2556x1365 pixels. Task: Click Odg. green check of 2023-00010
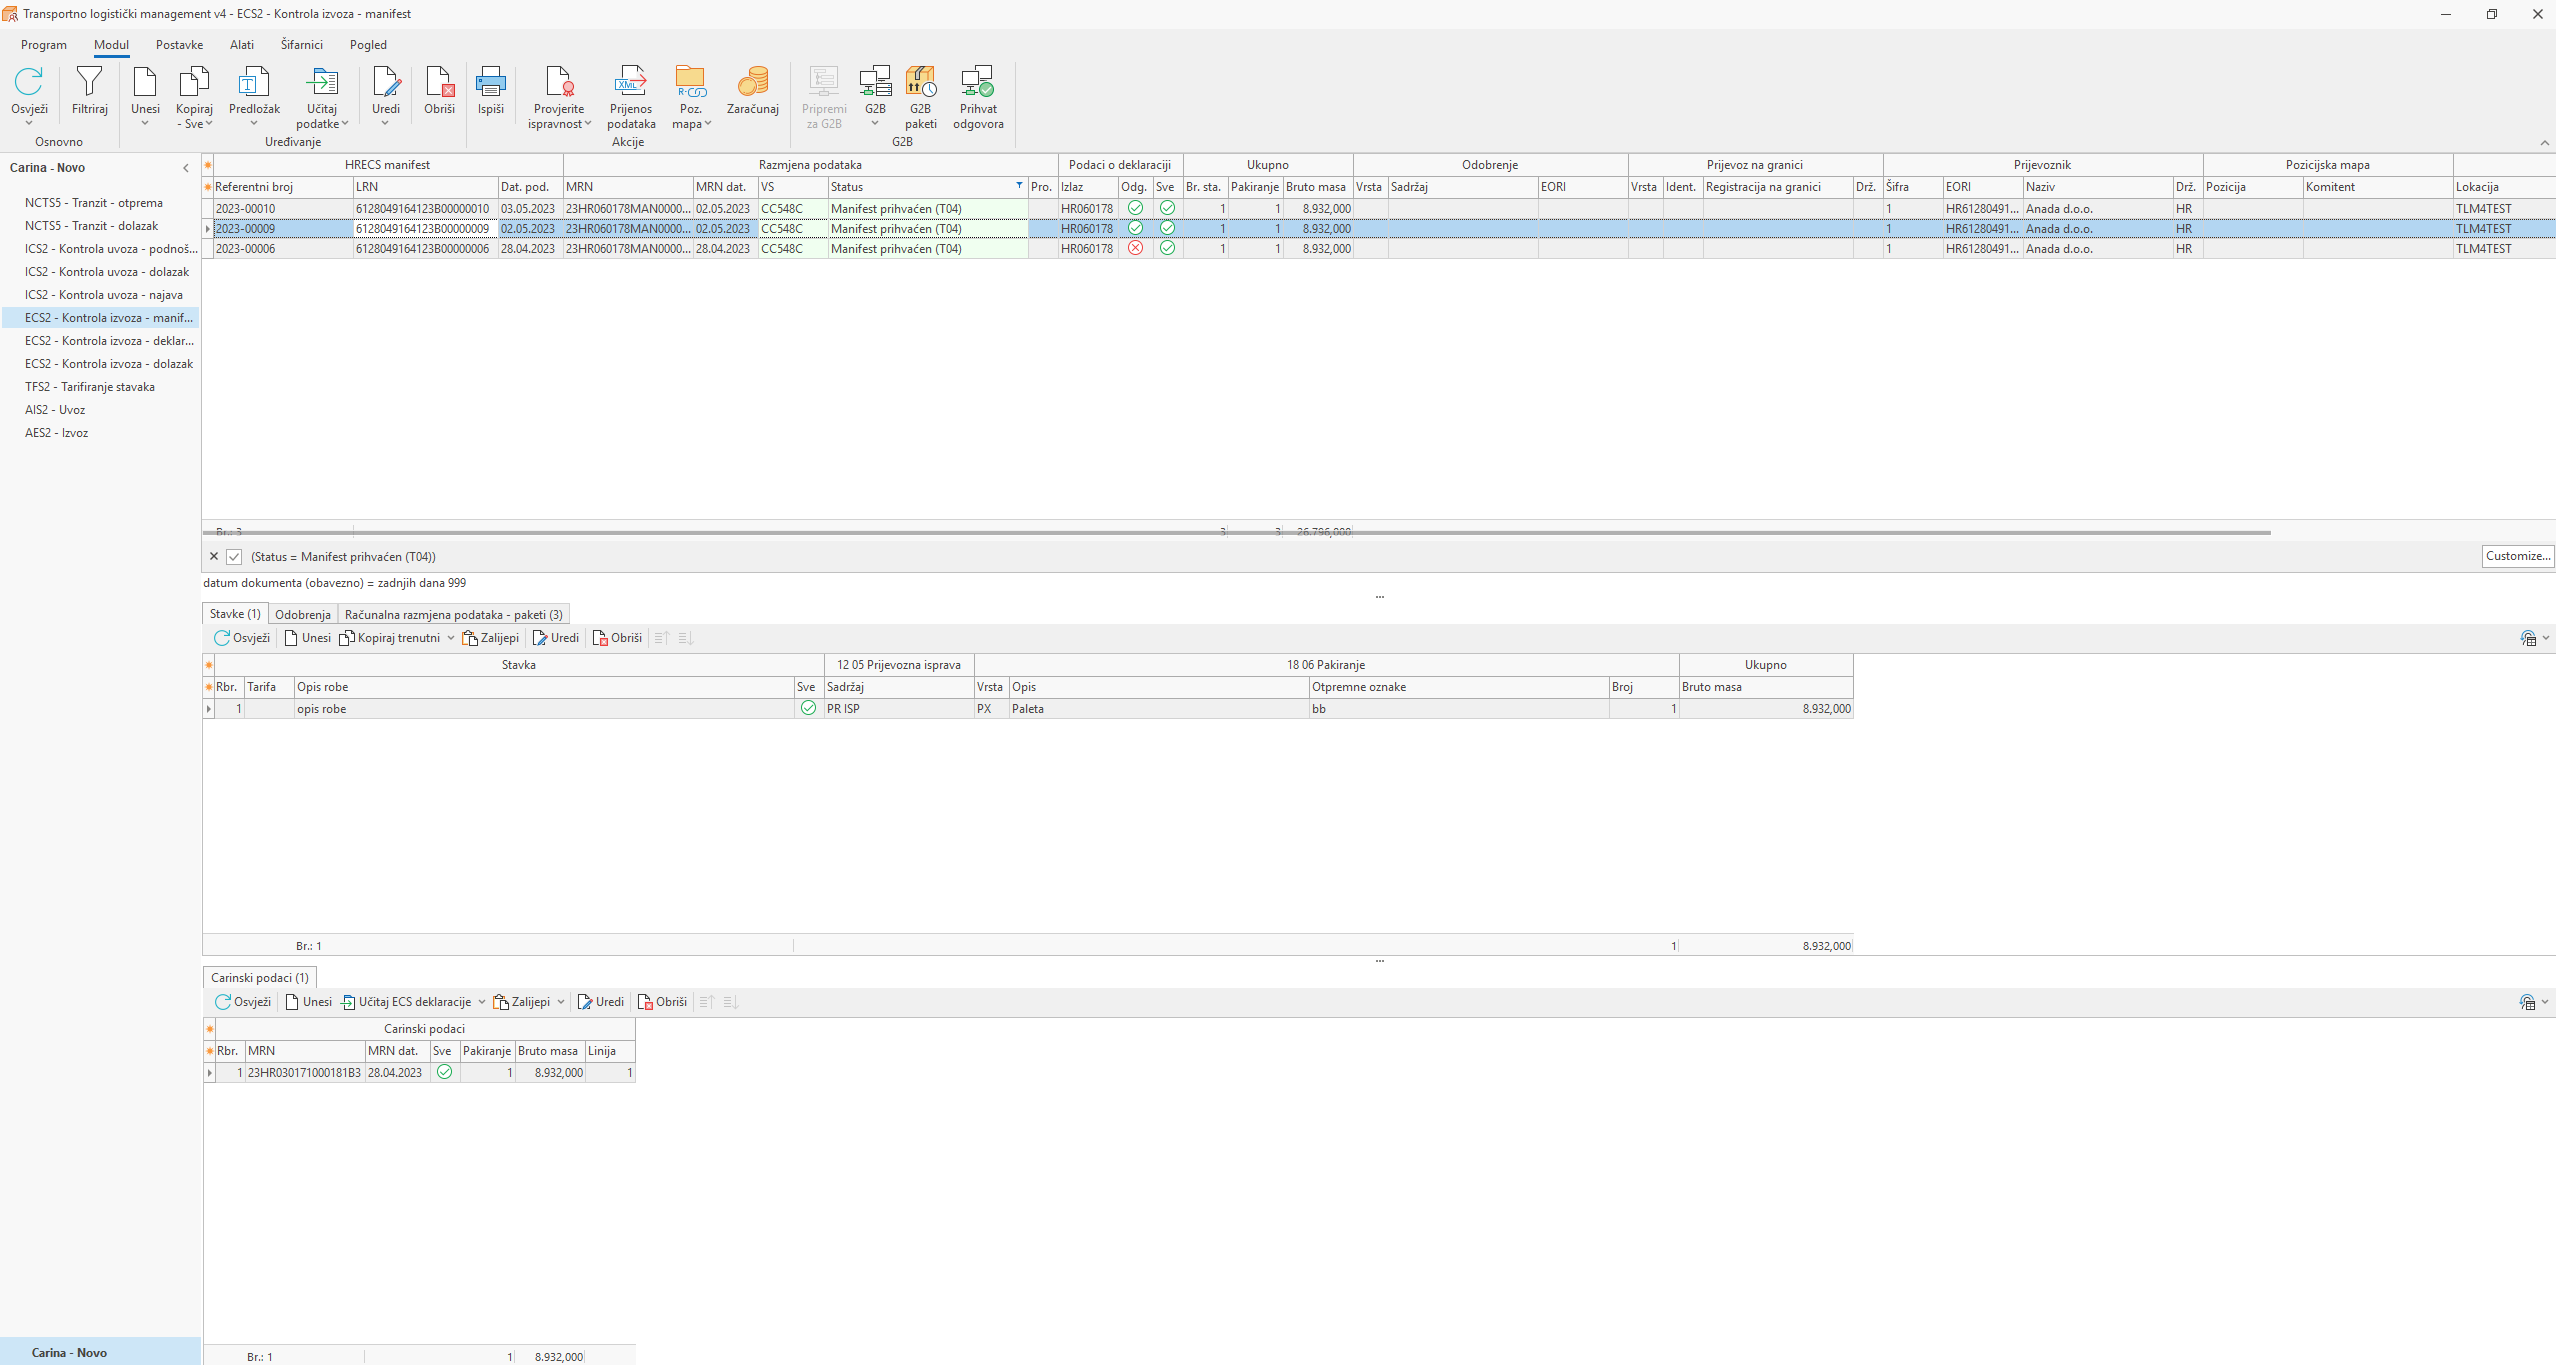coord(1135,209)
